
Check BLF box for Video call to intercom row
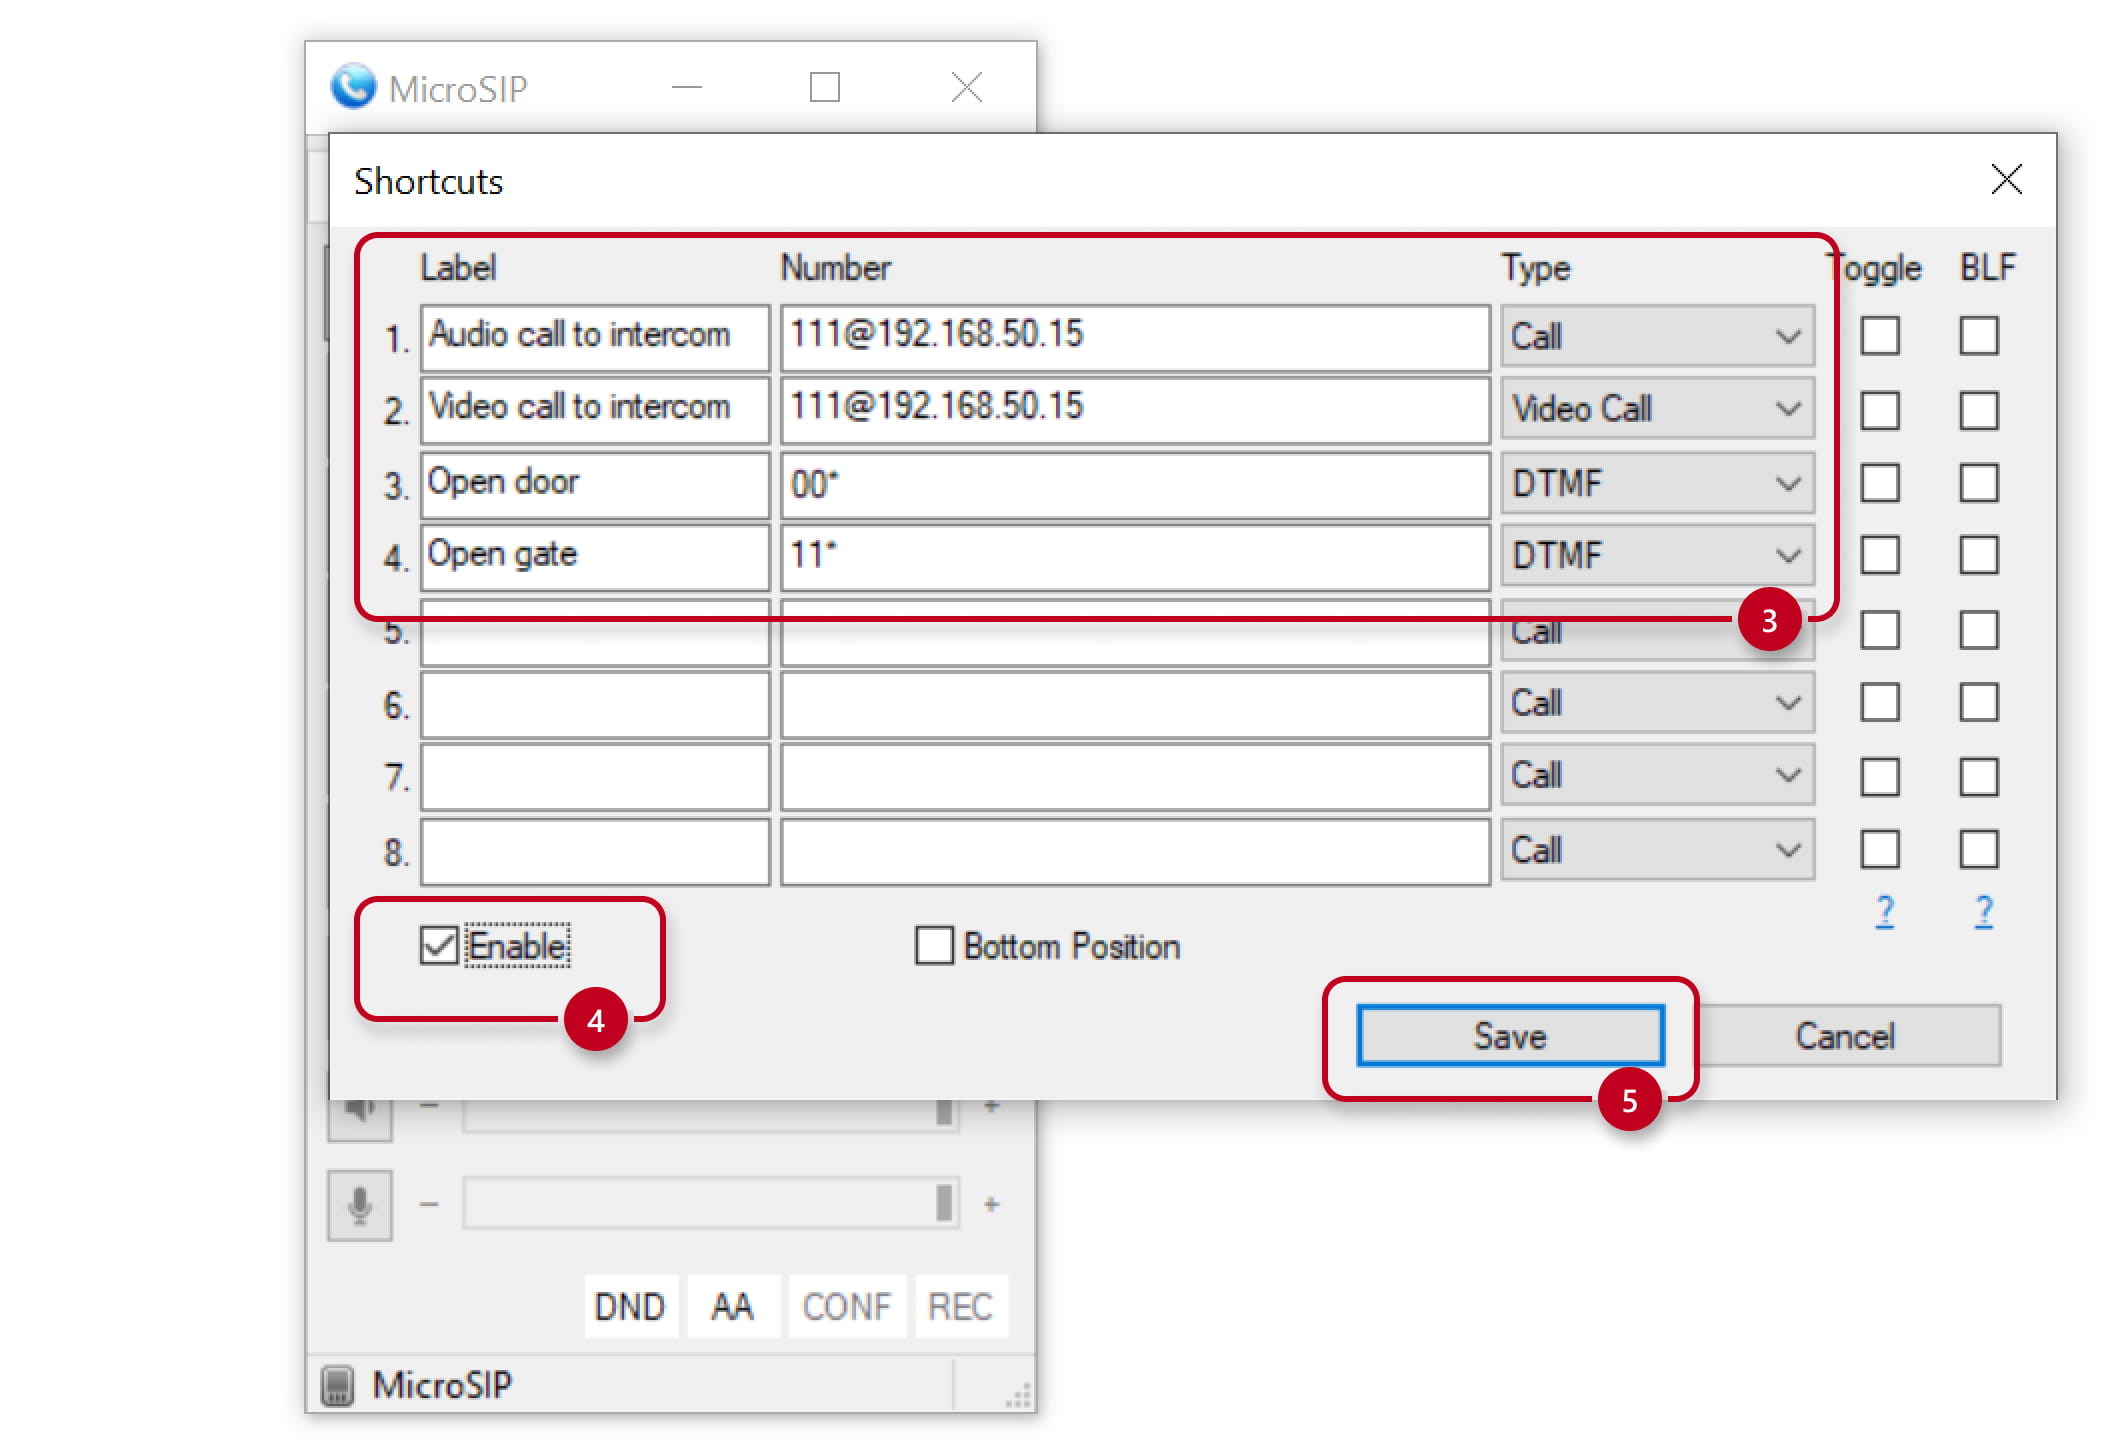click(1979, 410)
